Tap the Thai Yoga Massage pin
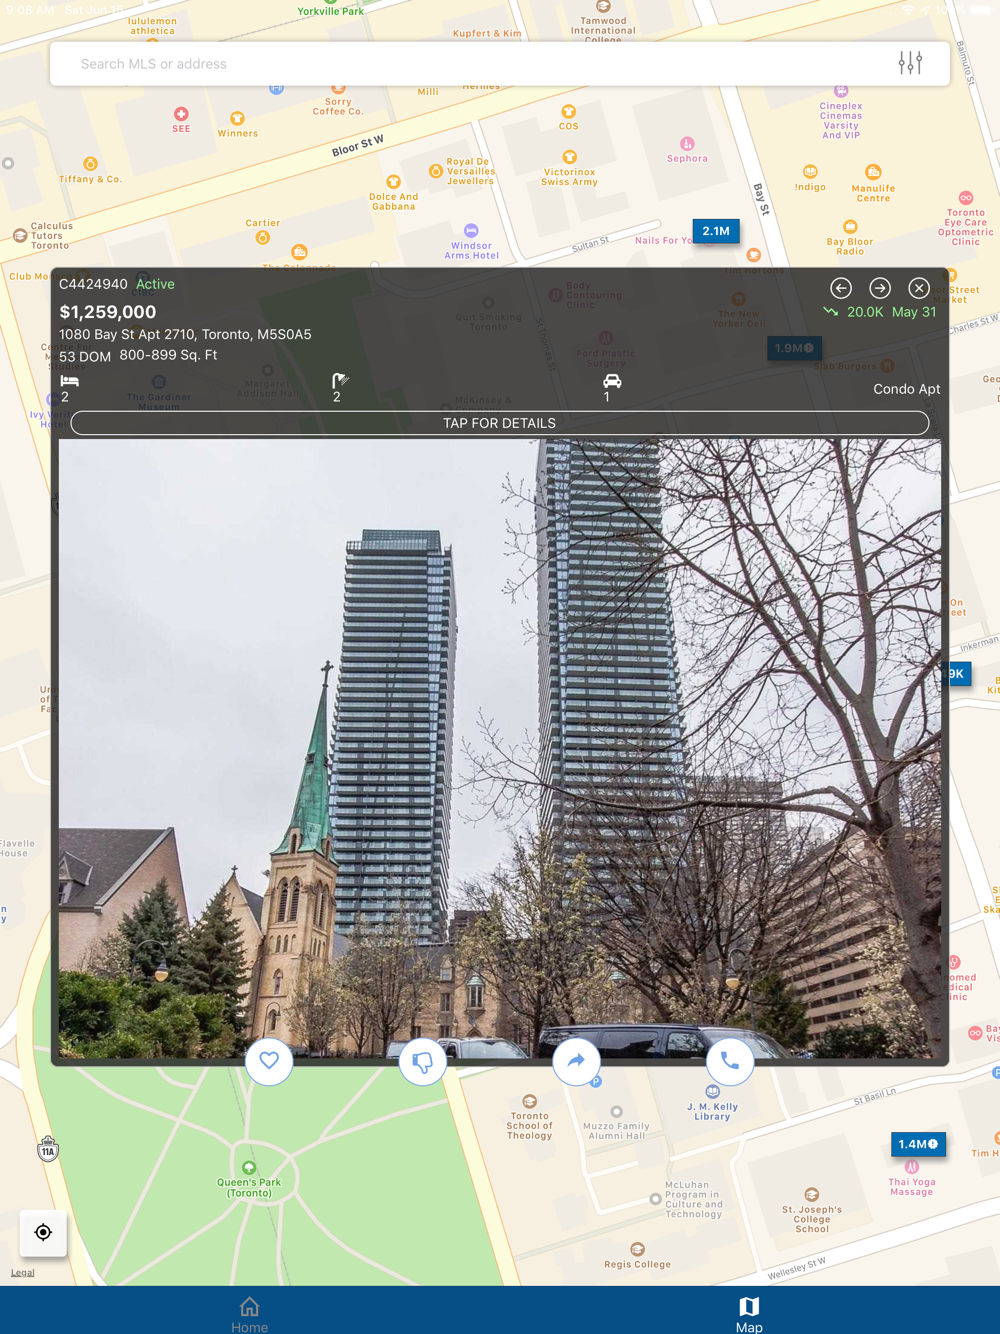 pyautogui.click(x=911, y=1167)
